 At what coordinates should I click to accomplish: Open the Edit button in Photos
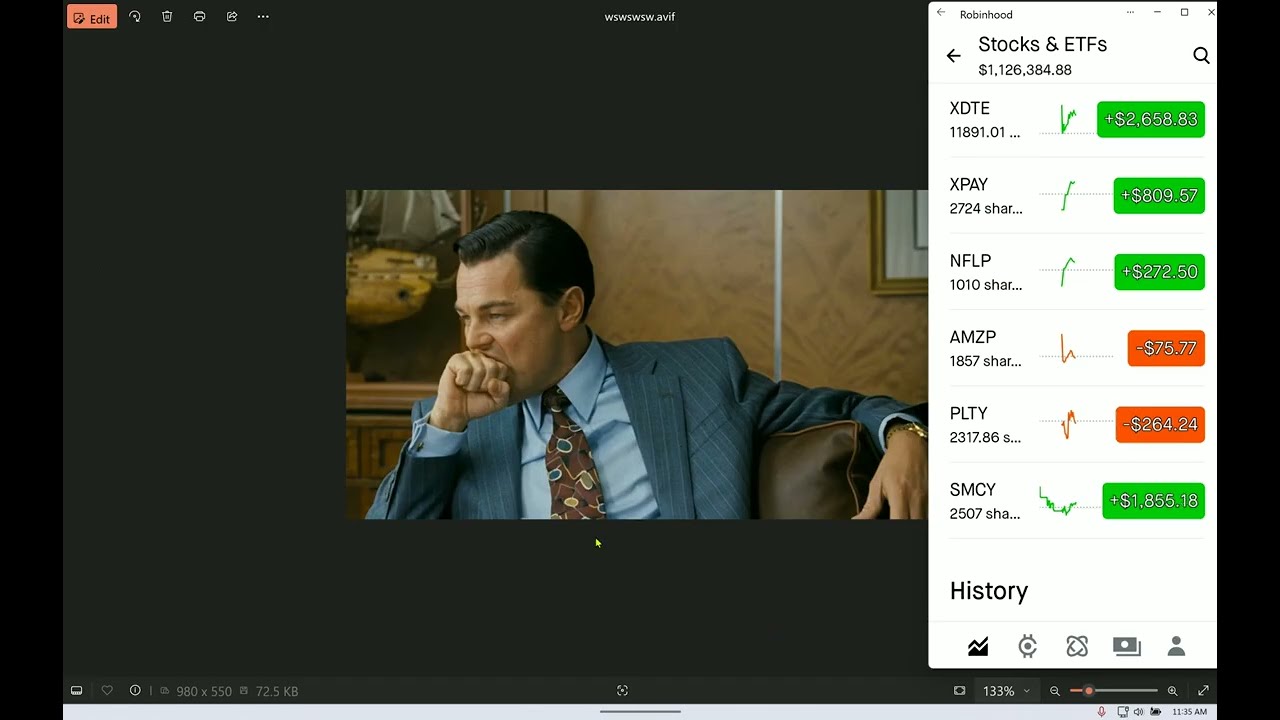pyautogui.click(x=92, y=17)
